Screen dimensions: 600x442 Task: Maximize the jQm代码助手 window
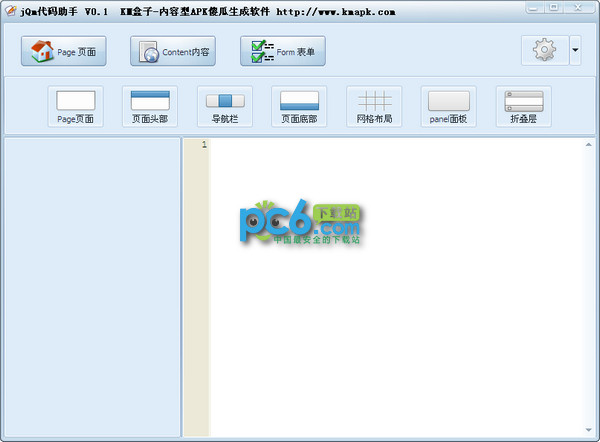tap(553, 8)
